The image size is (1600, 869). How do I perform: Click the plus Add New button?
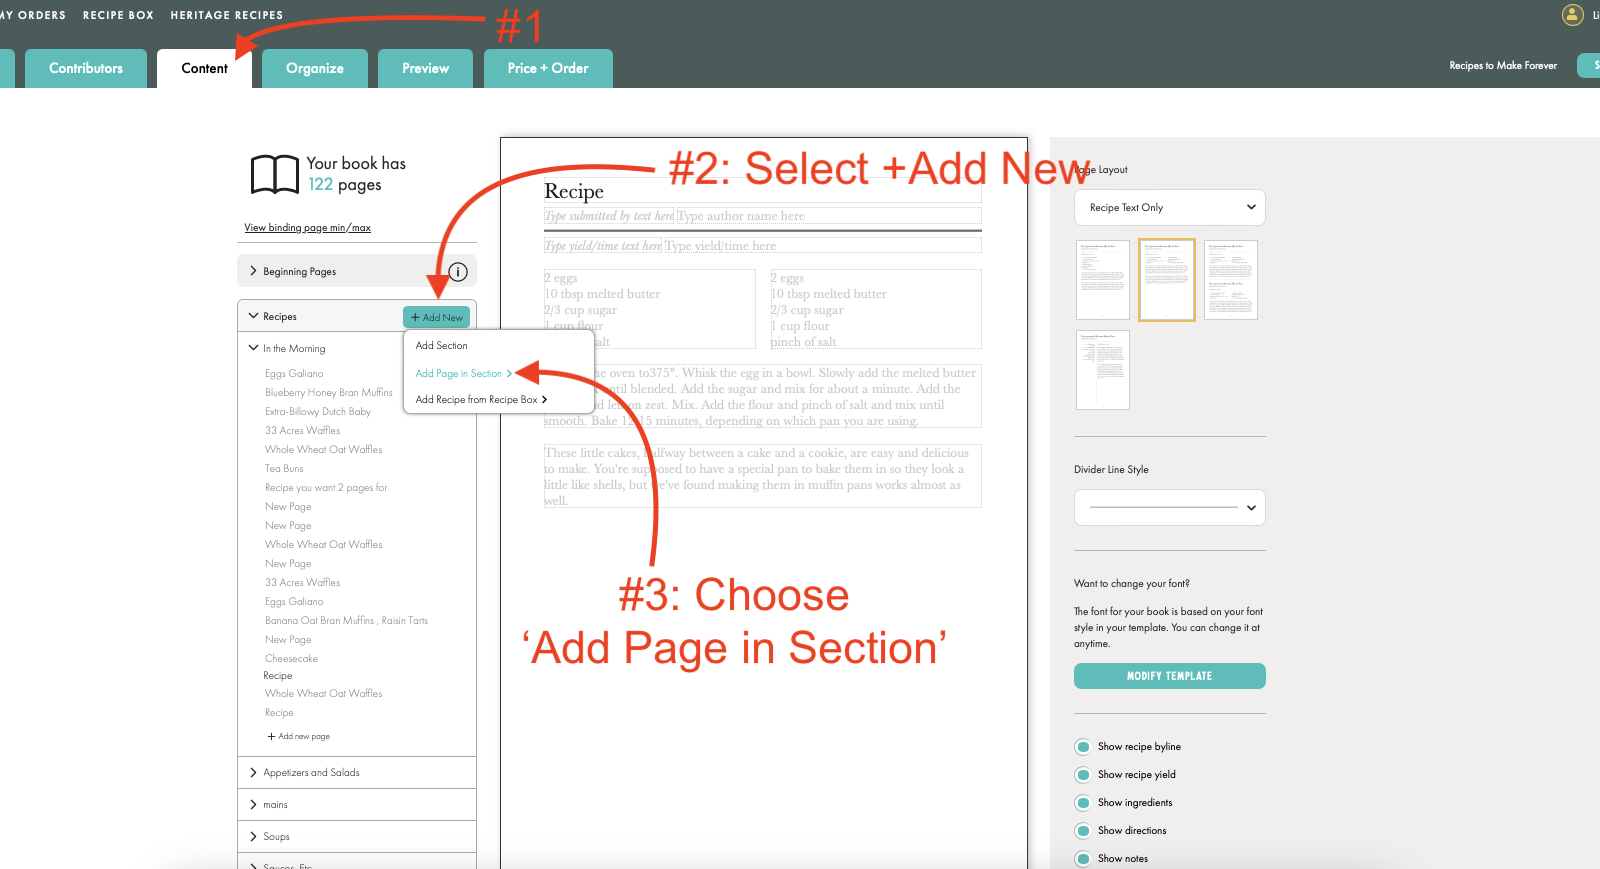coord(437,317)
